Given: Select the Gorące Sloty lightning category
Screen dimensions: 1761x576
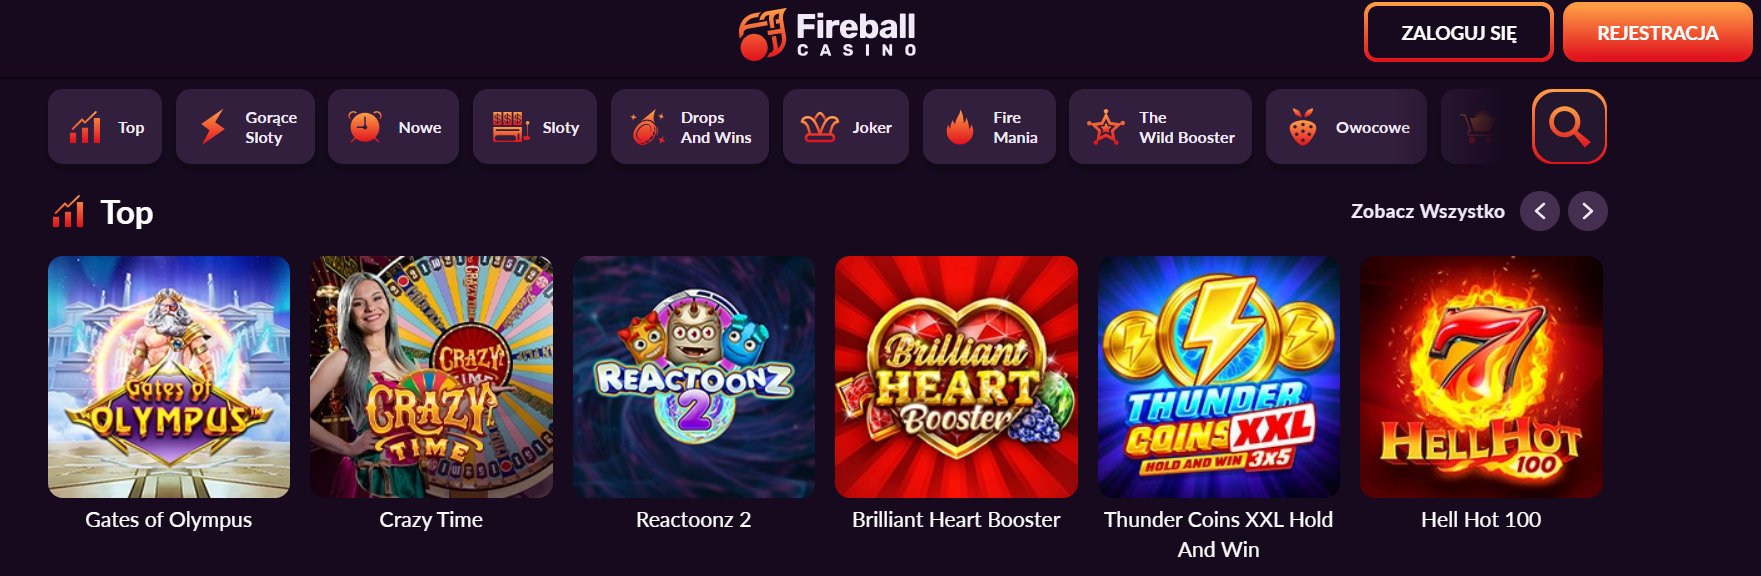Looking at the screenshot, I should (x=245, y=126).
